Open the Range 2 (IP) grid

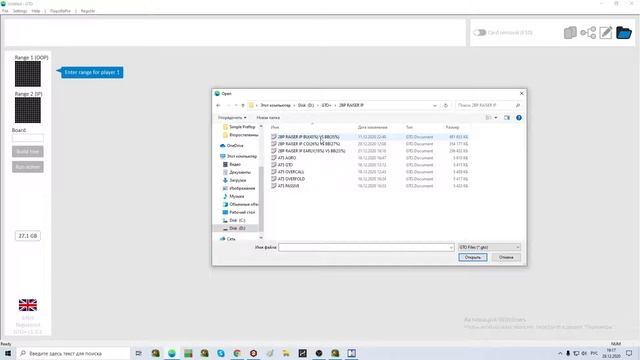pyautogui.click(x=28, y=110)
